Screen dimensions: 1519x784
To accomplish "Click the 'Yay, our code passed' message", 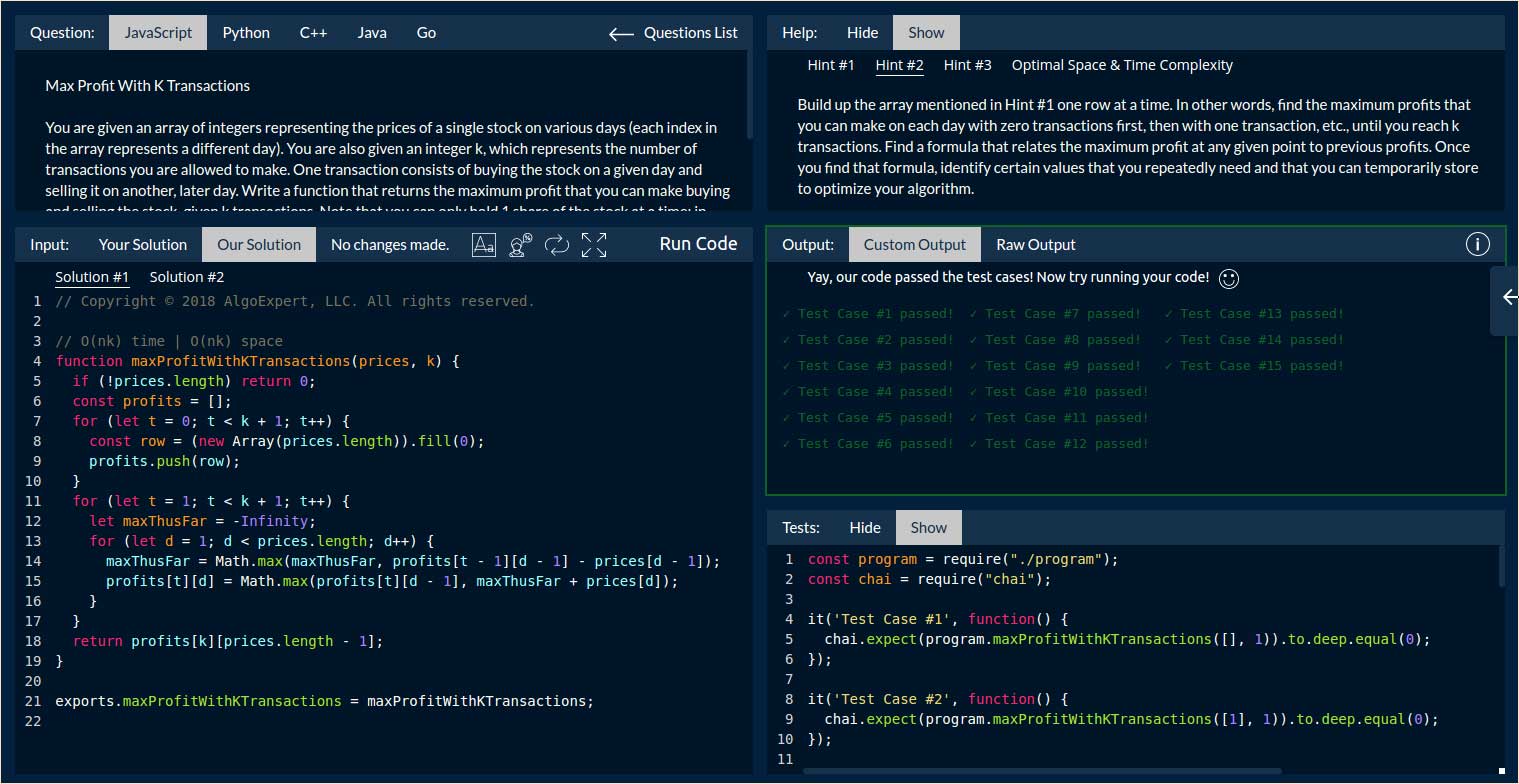I will (1008, 277).
